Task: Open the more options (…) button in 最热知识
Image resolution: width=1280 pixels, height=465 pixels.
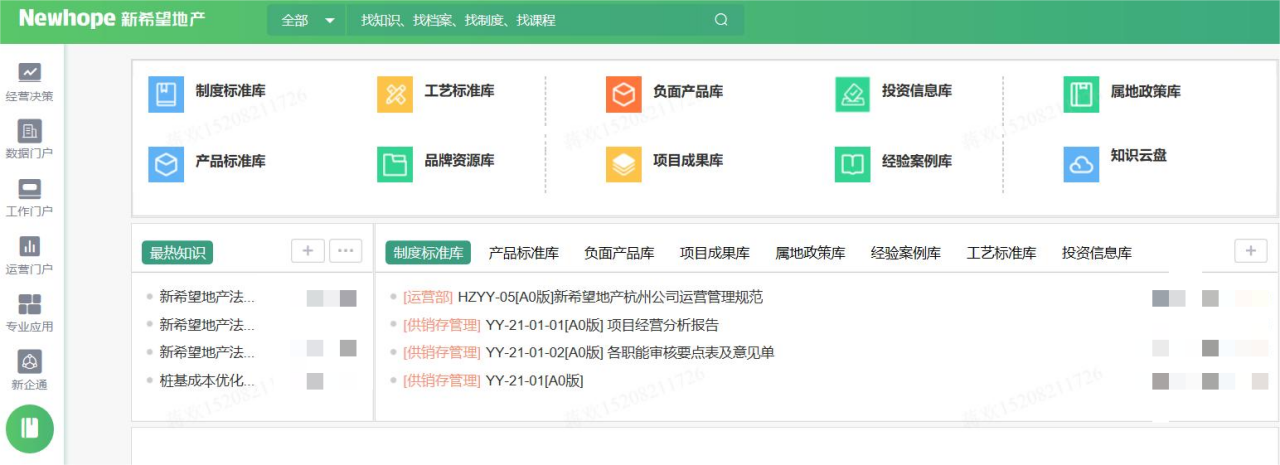Action: (x=345, y=251)
